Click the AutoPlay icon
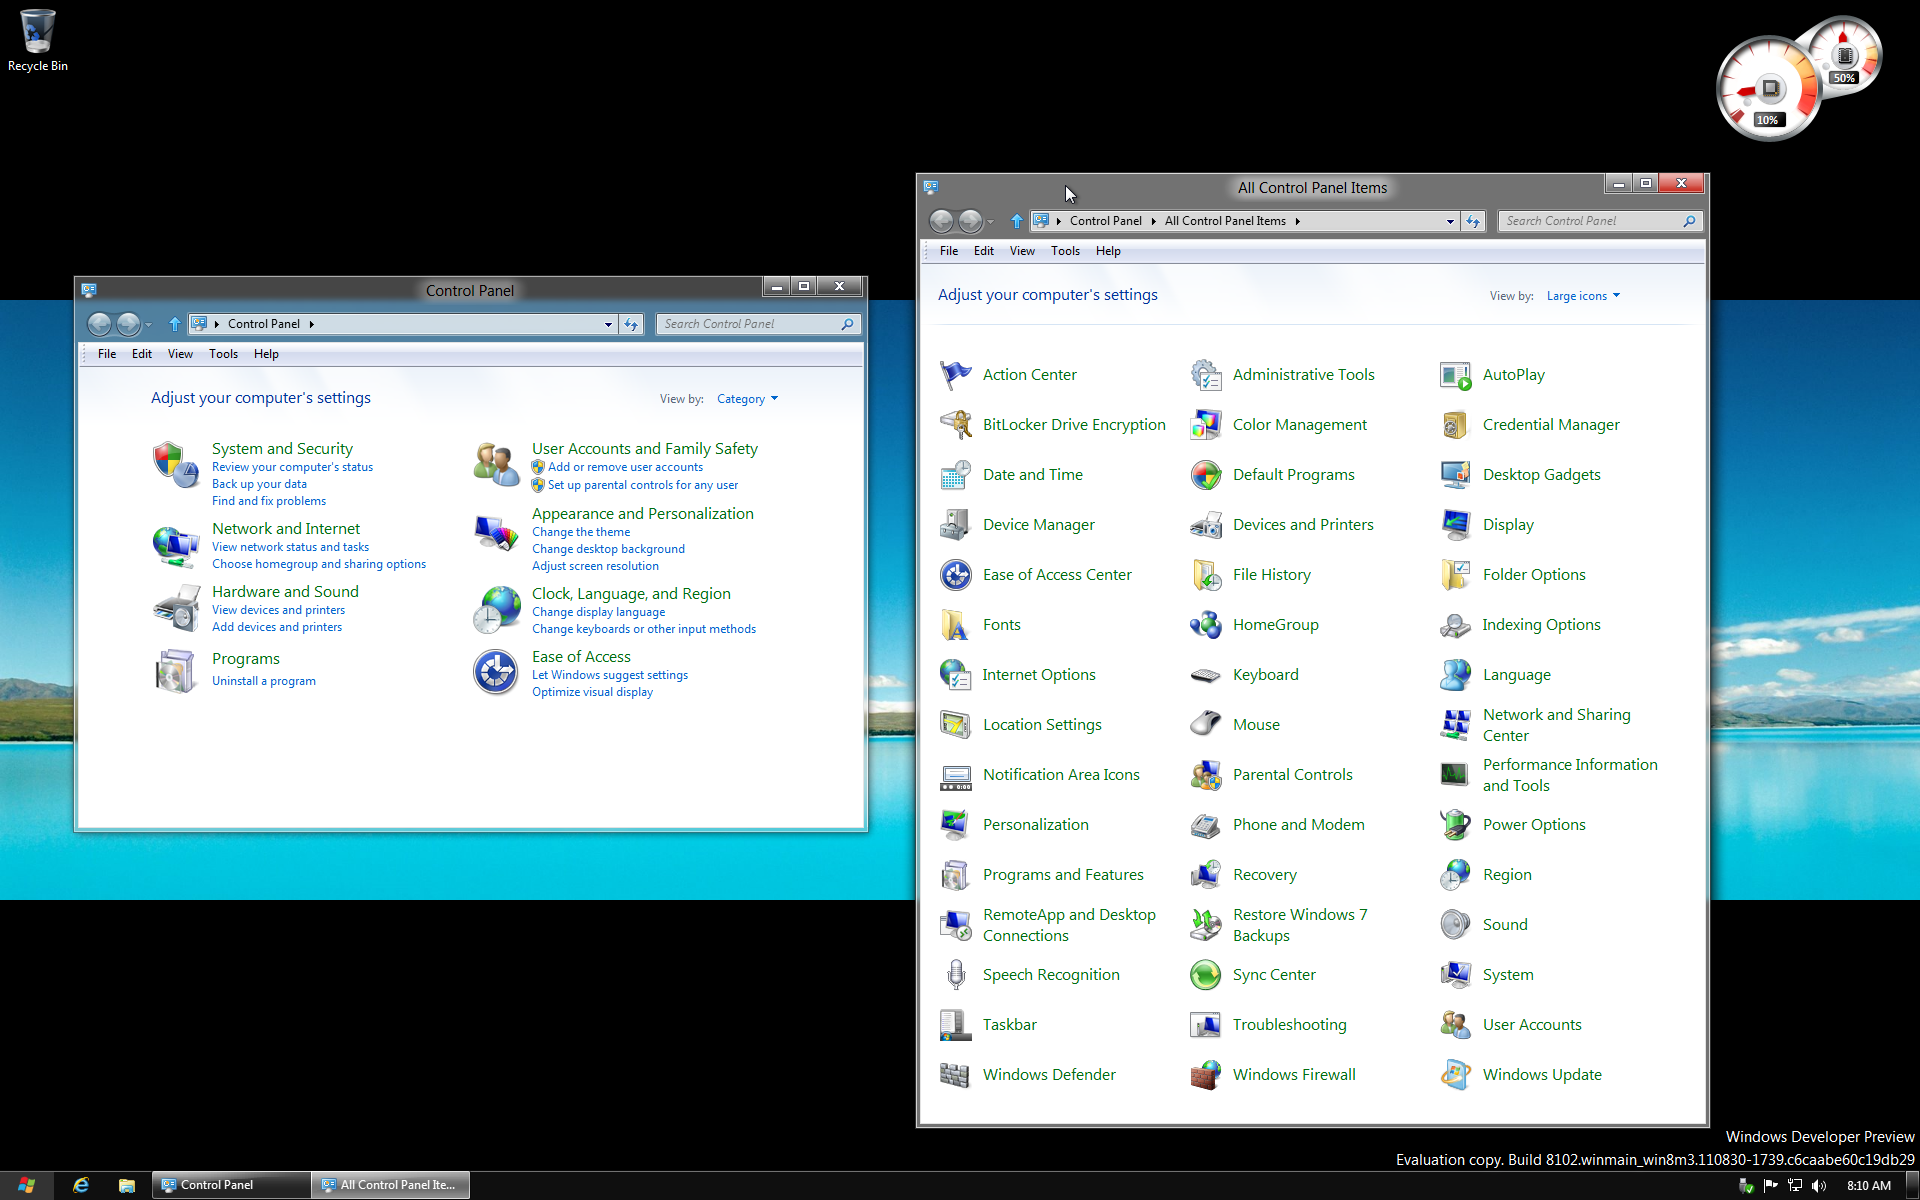Image resolution: width=1920 pixels, height=1200 pixels. click(x=1455, y=375)
